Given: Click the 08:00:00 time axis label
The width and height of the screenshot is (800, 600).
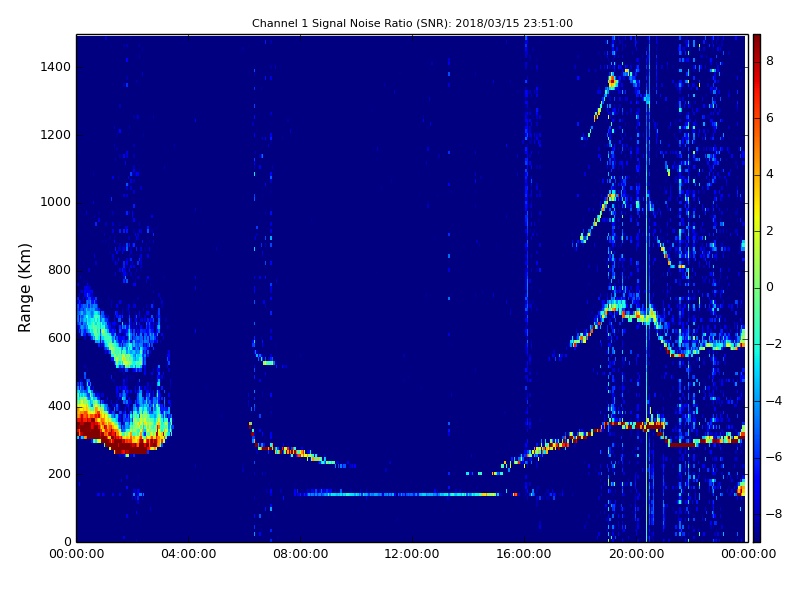Looking at the screenshot, I should [301, 554].
